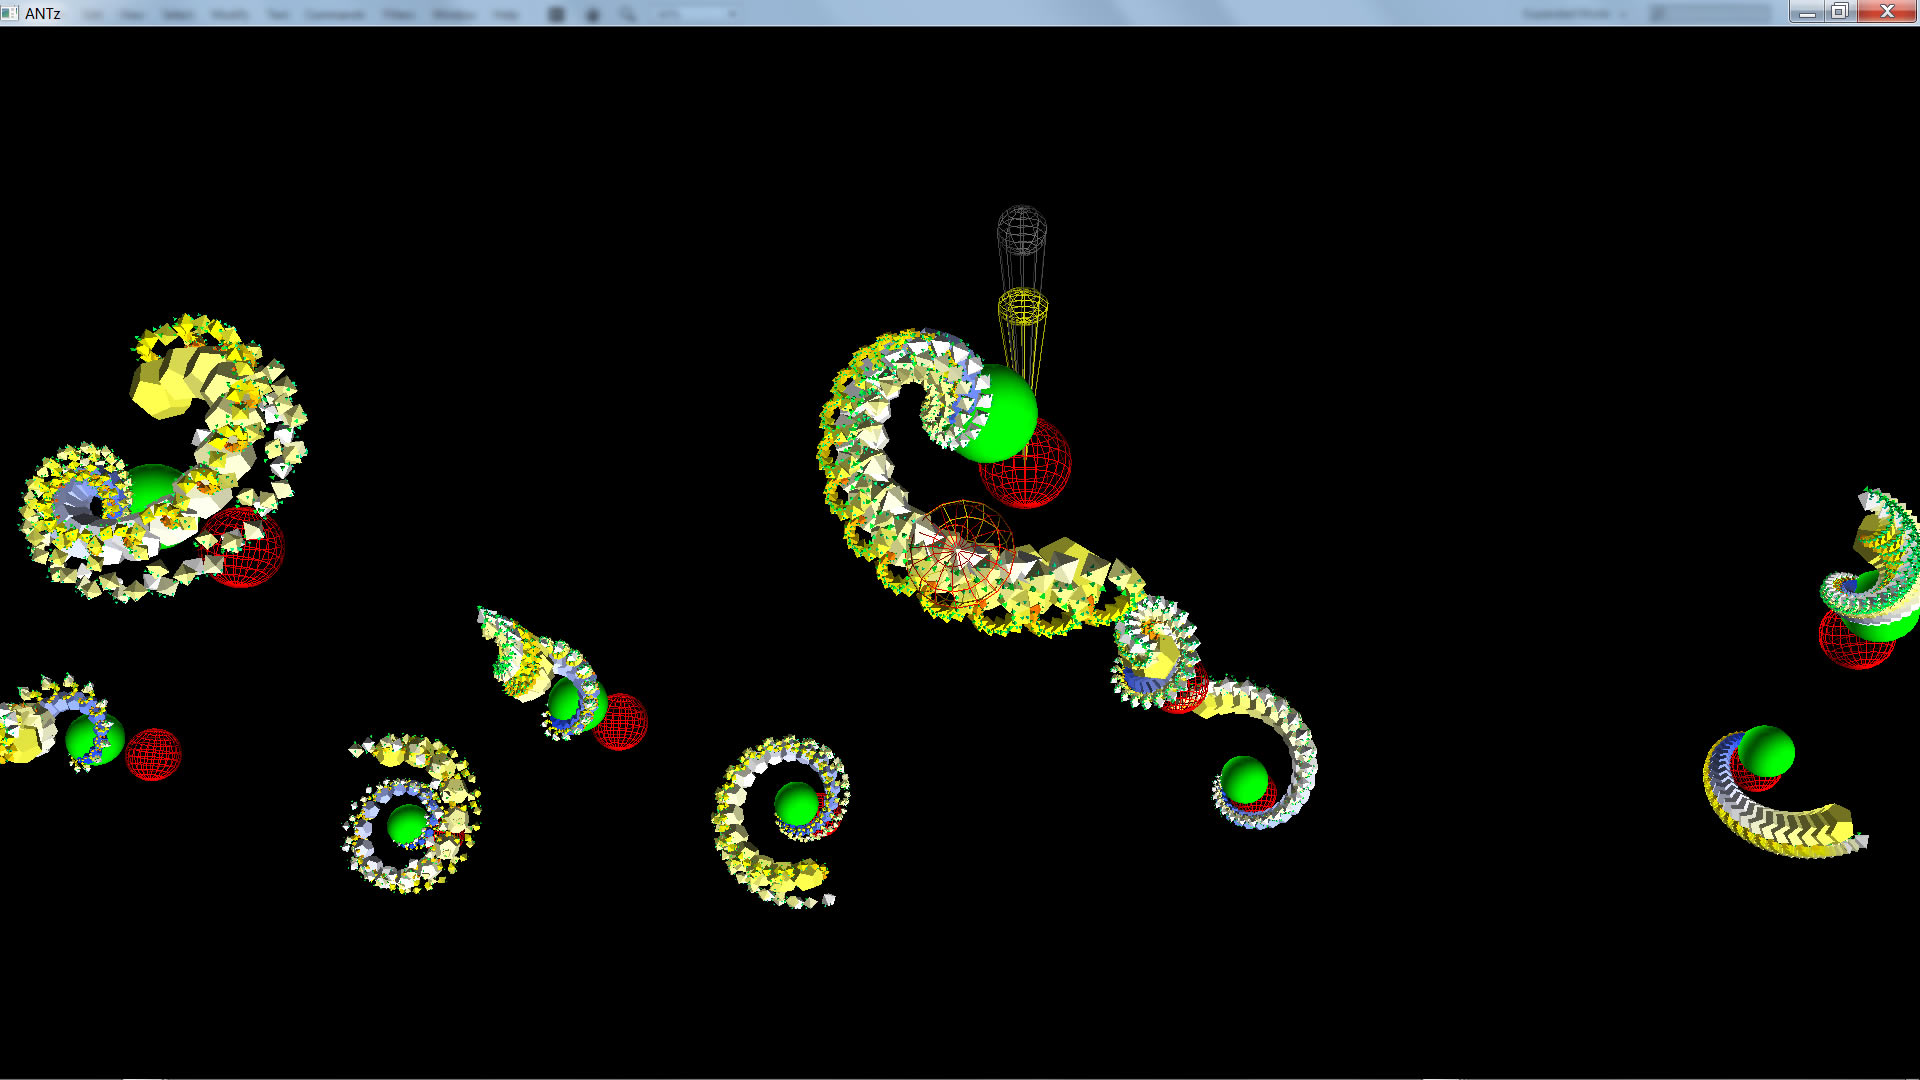The height and width of the screenshot is (1080, 1920).
Task: Select the orange wireframe sphere on central spiral
Action: click(x=960, y=553)
